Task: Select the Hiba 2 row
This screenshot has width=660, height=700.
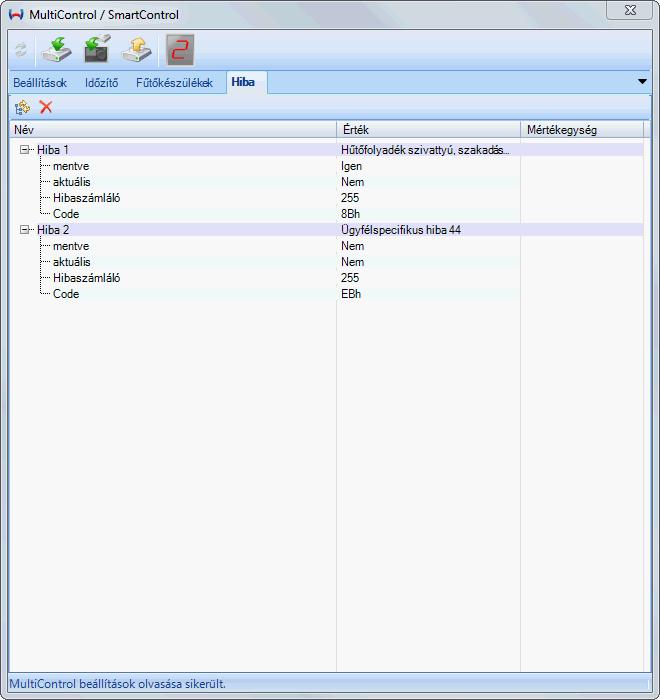Action: 326,230
